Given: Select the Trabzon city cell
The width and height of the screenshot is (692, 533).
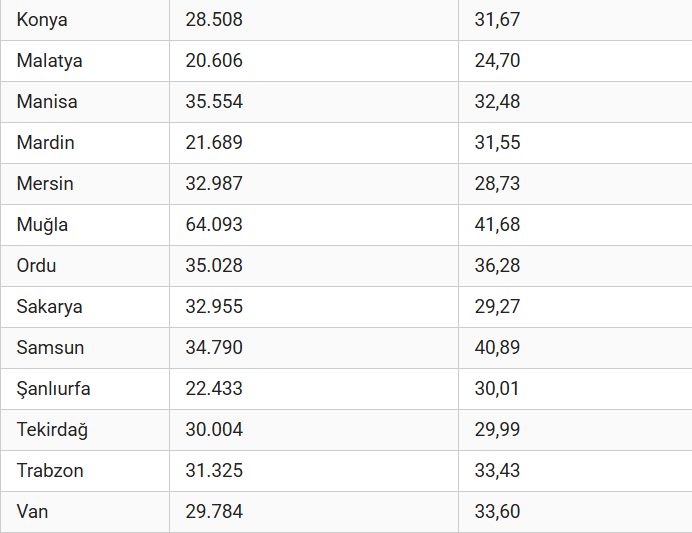Looking at the screenshot, I should point(50,471).
